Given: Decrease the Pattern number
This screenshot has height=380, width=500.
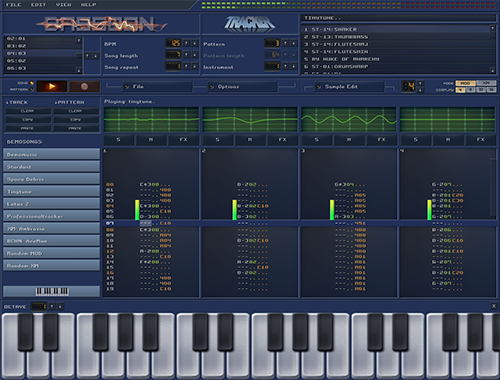Looking at the screenshot, I should click(294, 43).
